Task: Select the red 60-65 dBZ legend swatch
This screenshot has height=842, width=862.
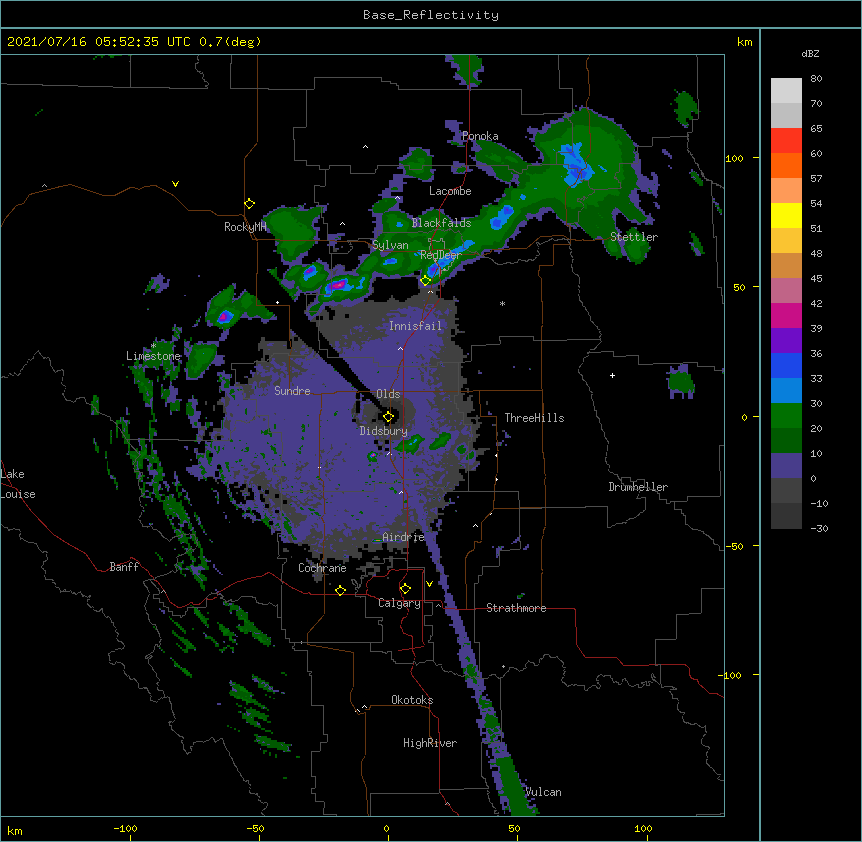Action: click(786, 140)
